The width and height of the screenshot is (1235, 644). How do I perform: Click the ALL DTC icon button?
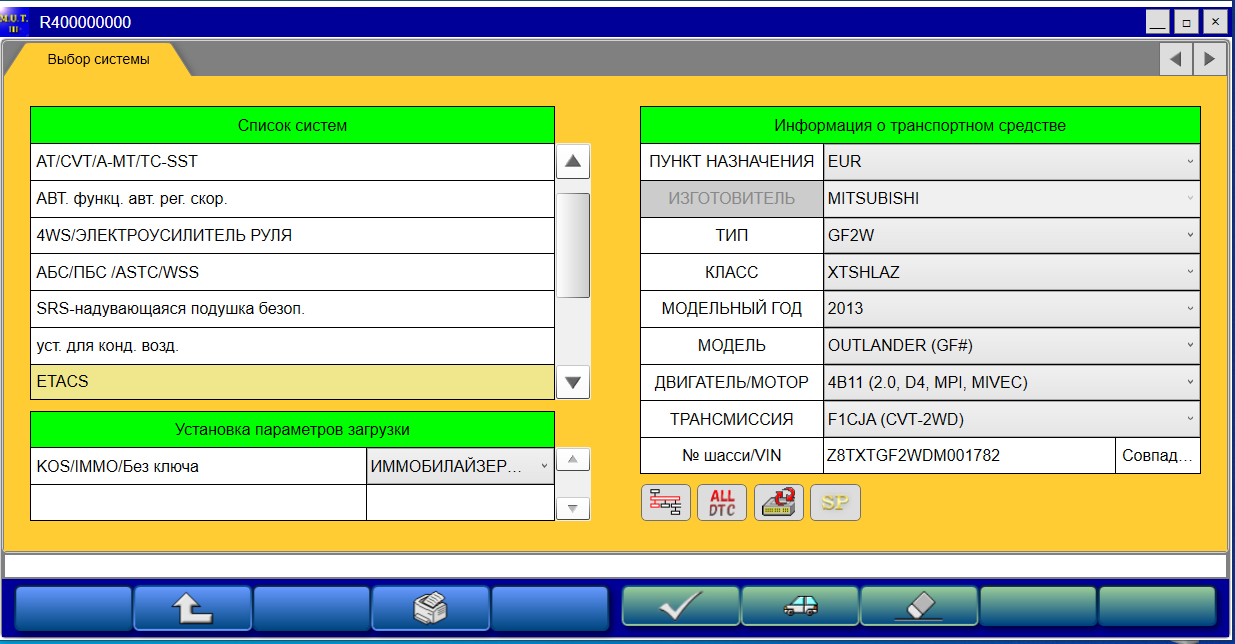[722, 502]
